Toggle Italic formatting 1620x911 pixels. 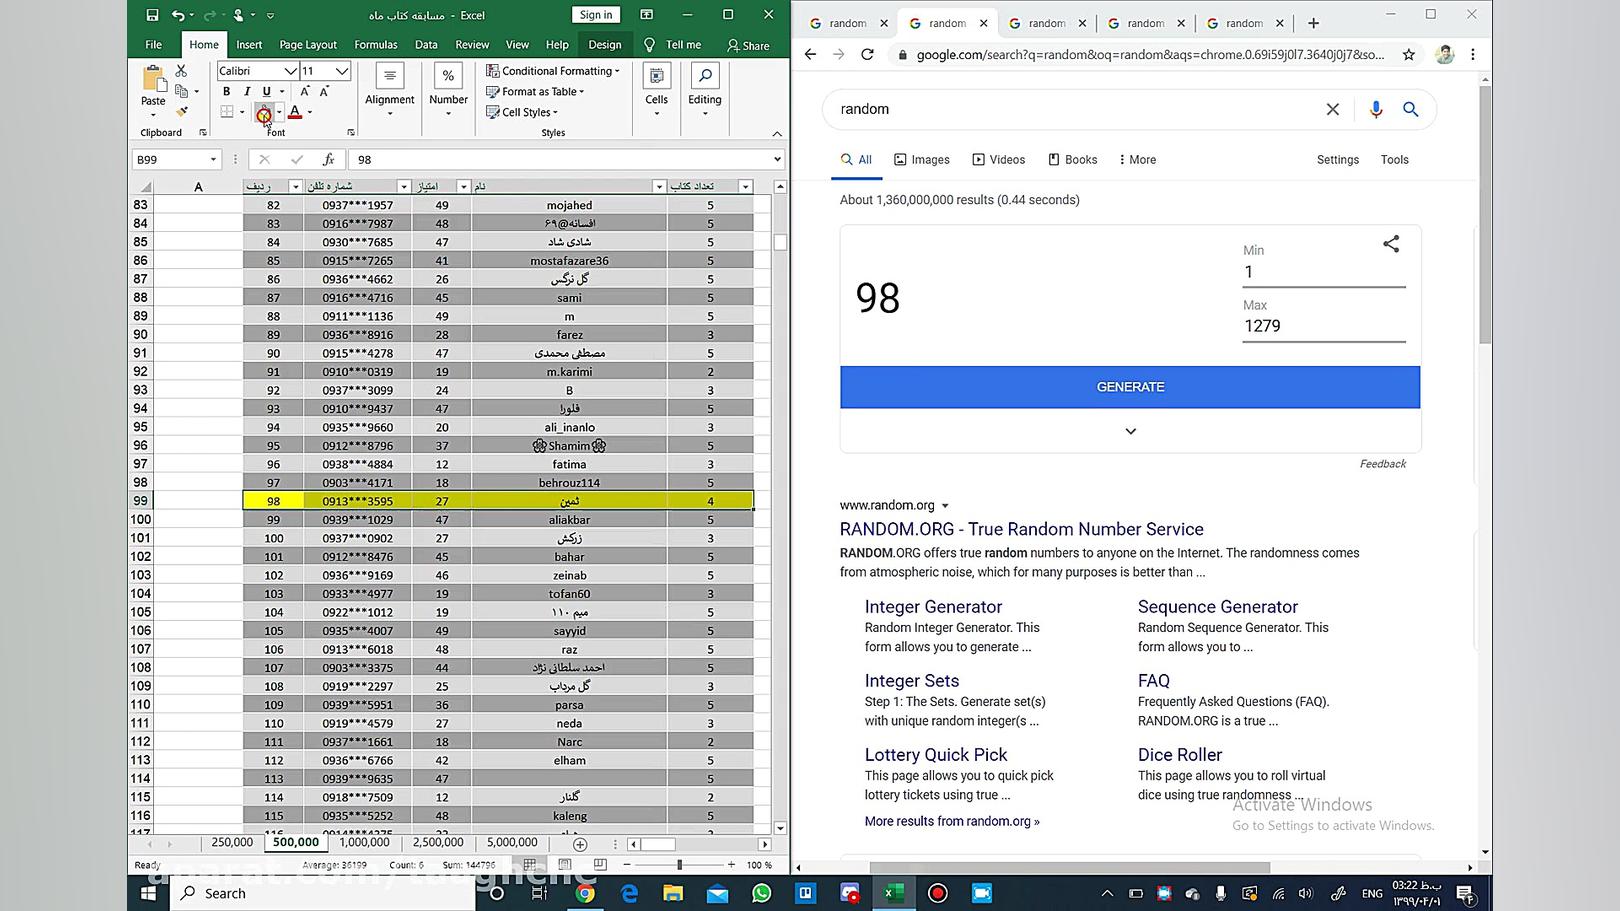(x=246, y=91)
